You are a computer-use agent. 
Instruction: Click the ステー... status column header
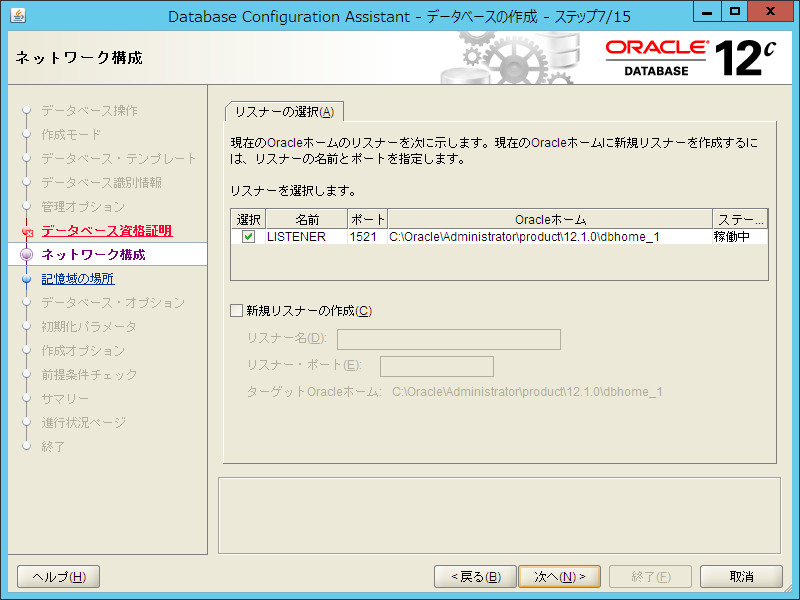point(740,219)
